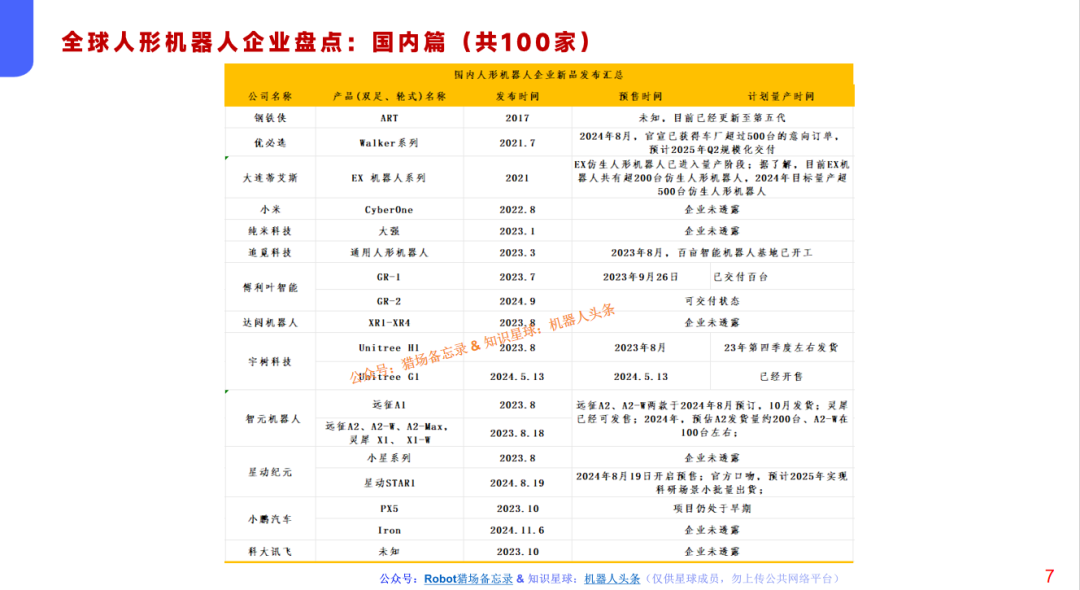Click the company cell 智元机器人
The width and height of the screenshot is (1080, 590).
[x=273, y=419]
